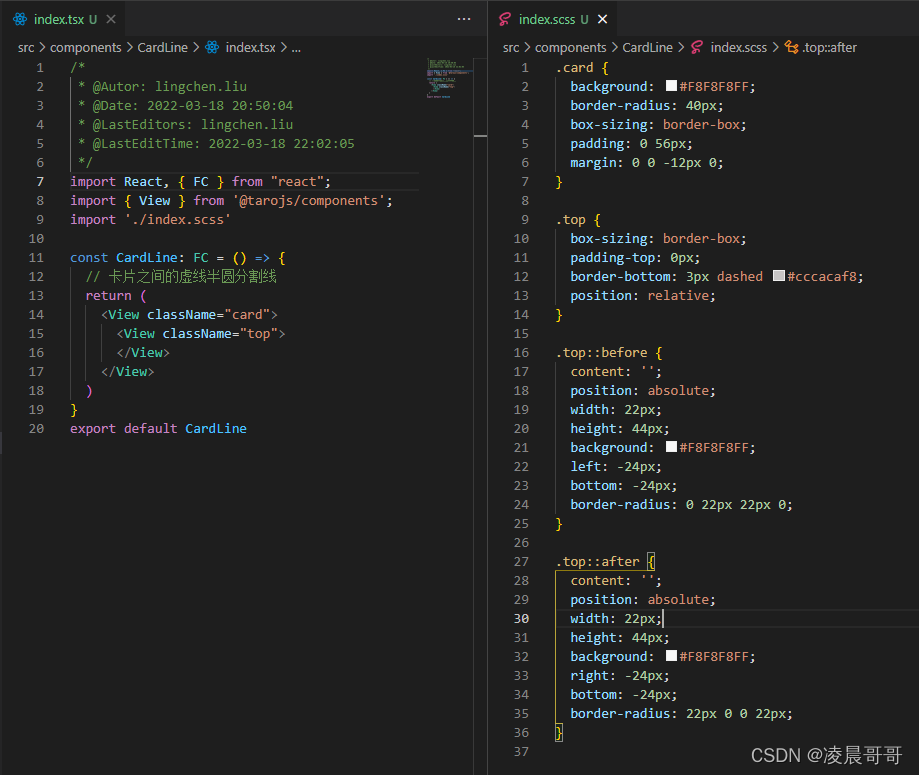Viewport: 919px width, 775px height.
Task: Click '.top::after' selector on line 27
Action: (x=597, y=562)
